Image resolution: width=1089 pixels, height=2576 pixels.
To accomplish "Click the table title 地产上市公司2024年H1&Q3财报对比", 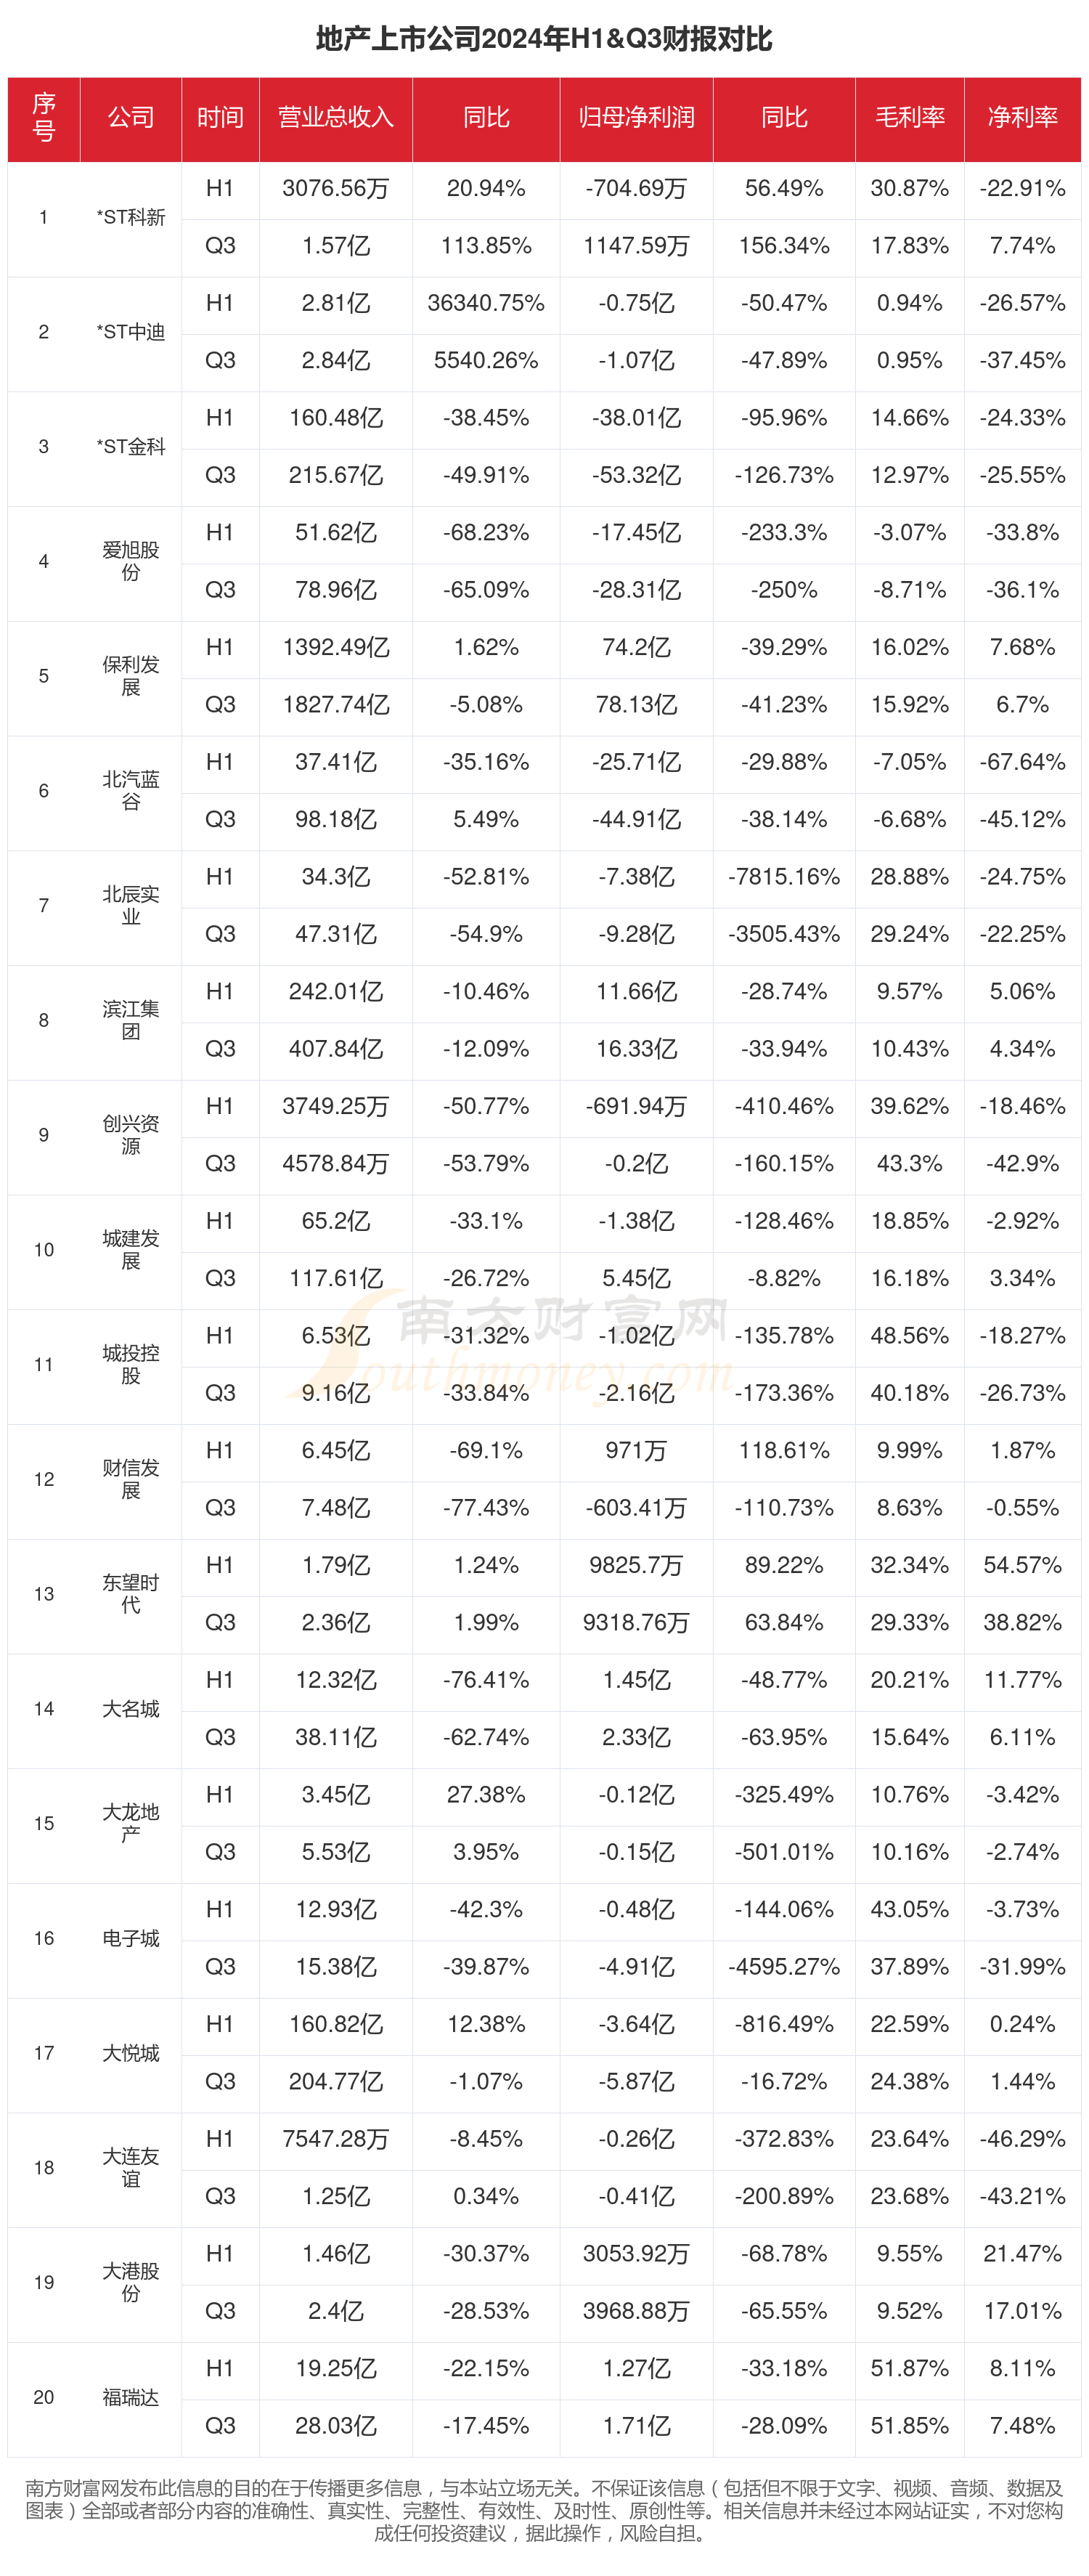I will (x=544, y=39).
